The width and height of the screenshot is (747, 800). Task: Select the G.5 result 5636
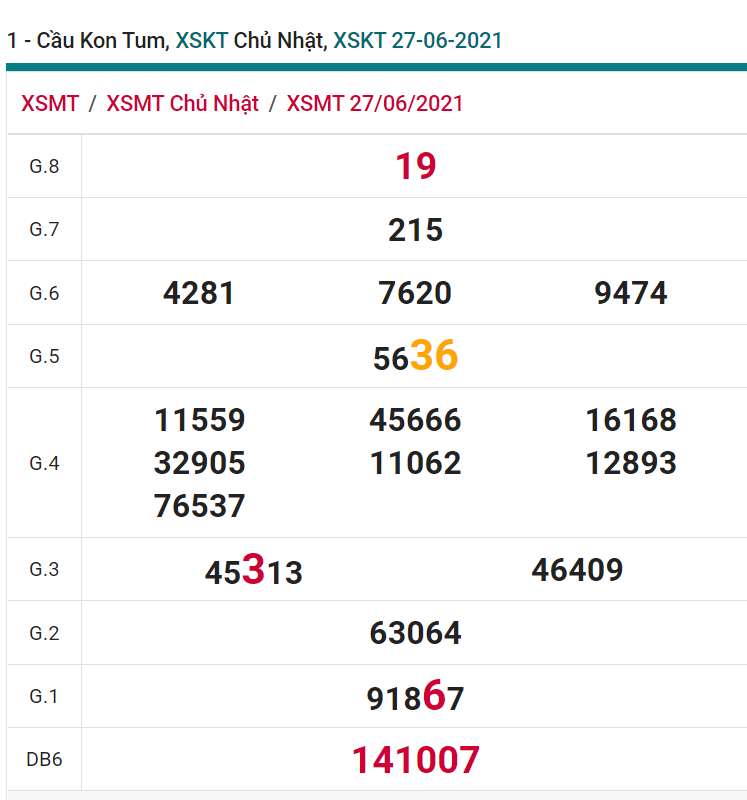pyautogui.click(x=415, y=357)
